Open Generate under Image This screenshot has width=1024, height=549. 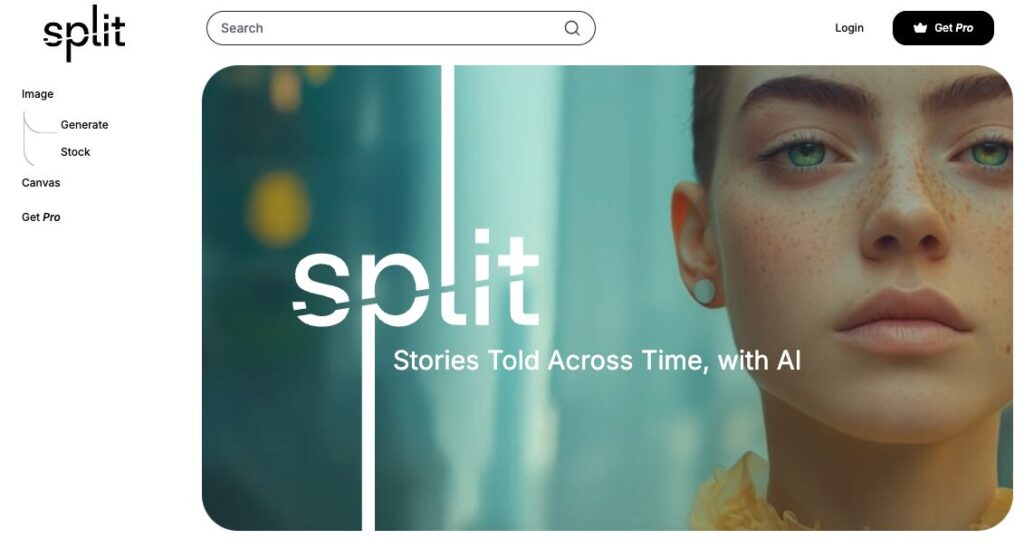click(84, 125)
